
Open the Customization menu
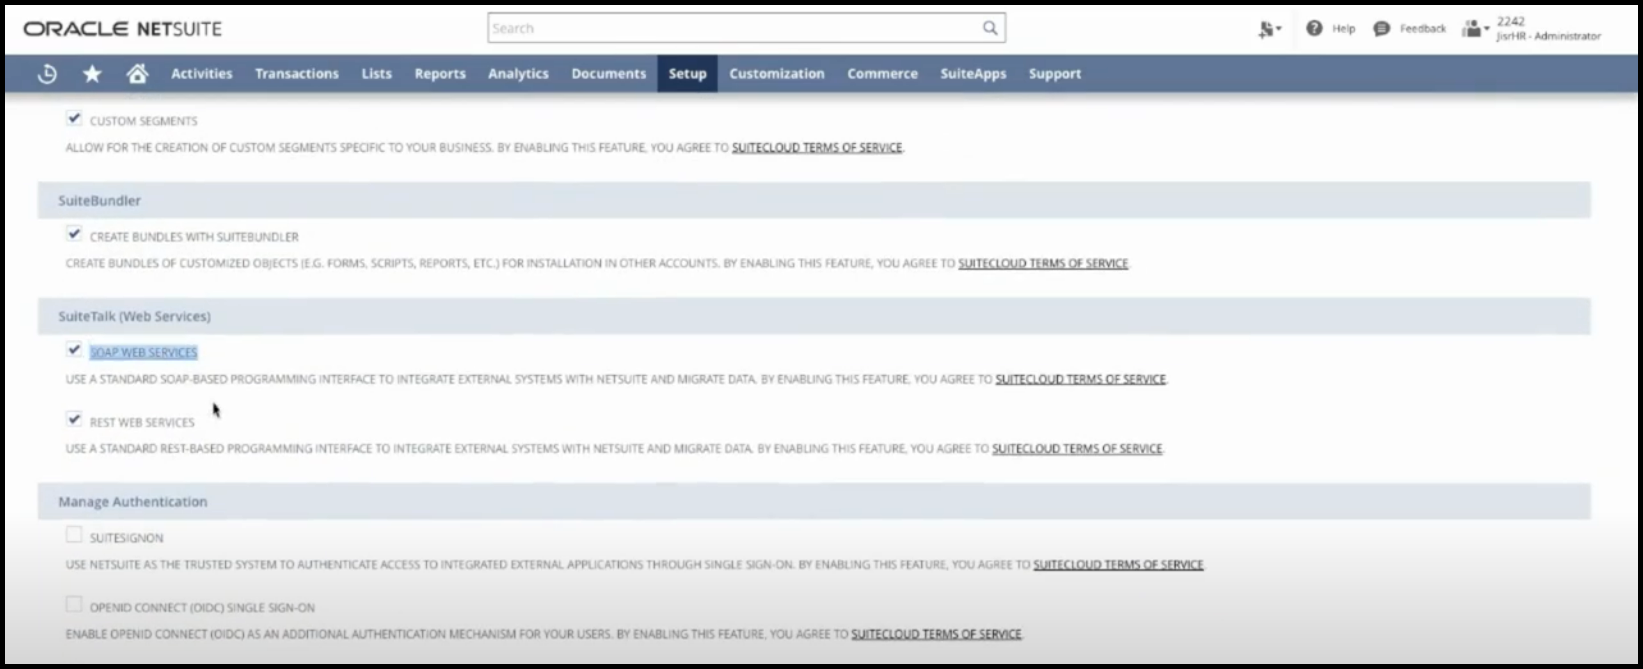tap(776, 74)
